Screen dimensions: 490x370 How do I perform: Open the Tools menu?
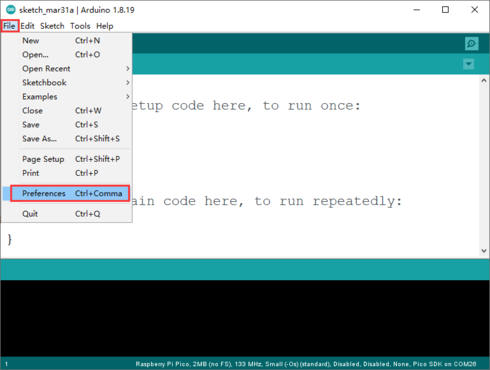pos(80,26)
